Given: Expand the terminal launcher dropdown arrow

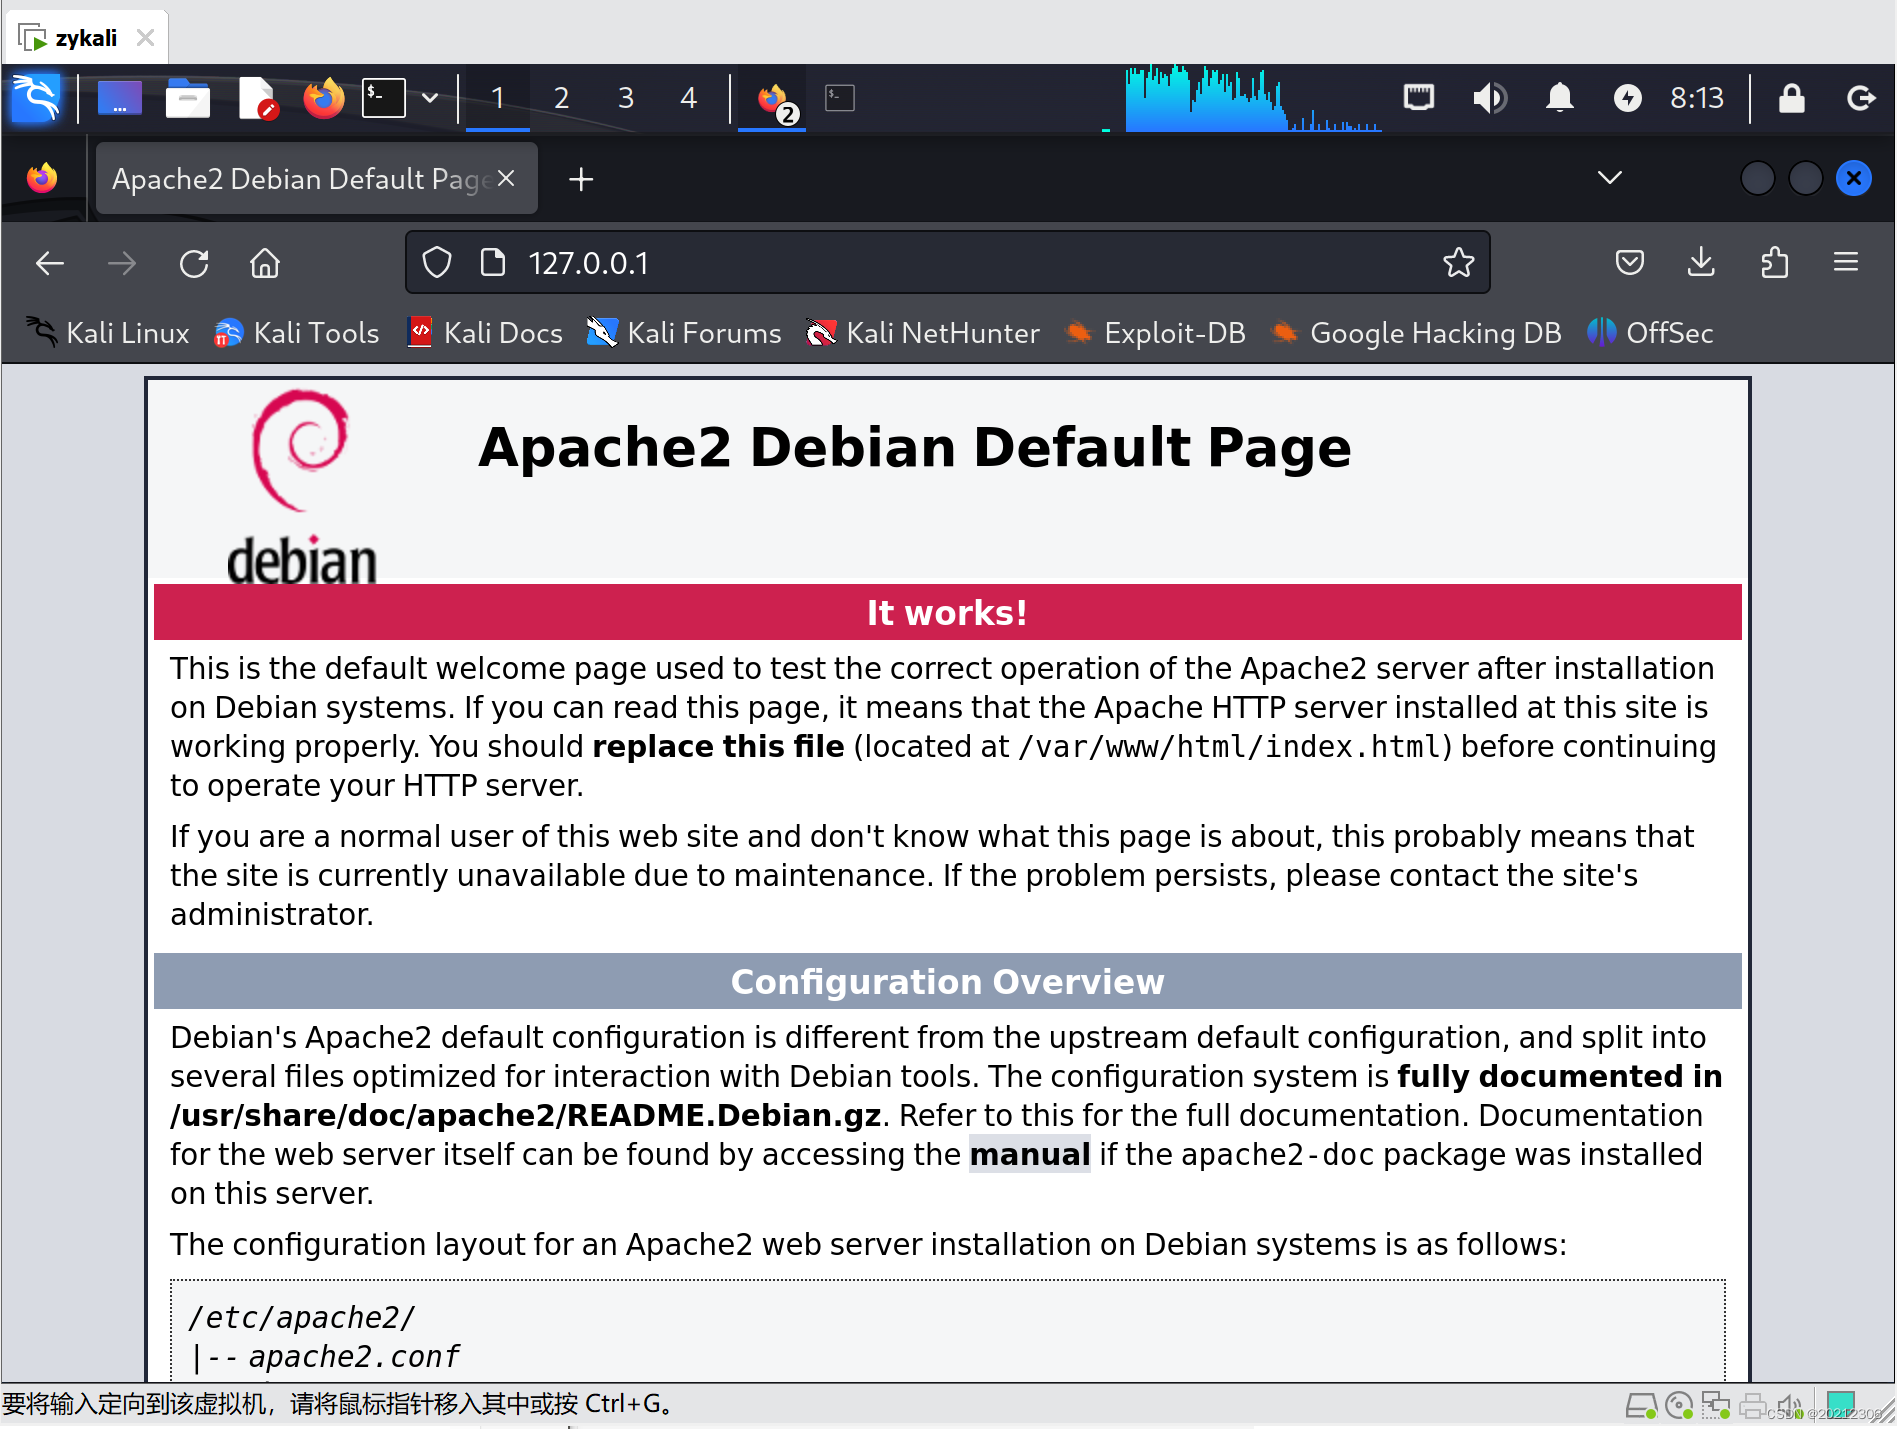Looking at the screenshot, I should (x=430, y=98).
